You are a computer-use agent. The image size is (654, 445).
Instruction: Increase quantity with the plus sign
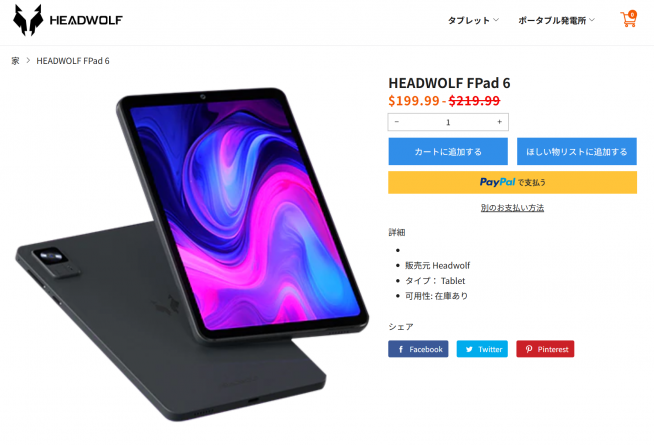point(499,122)
